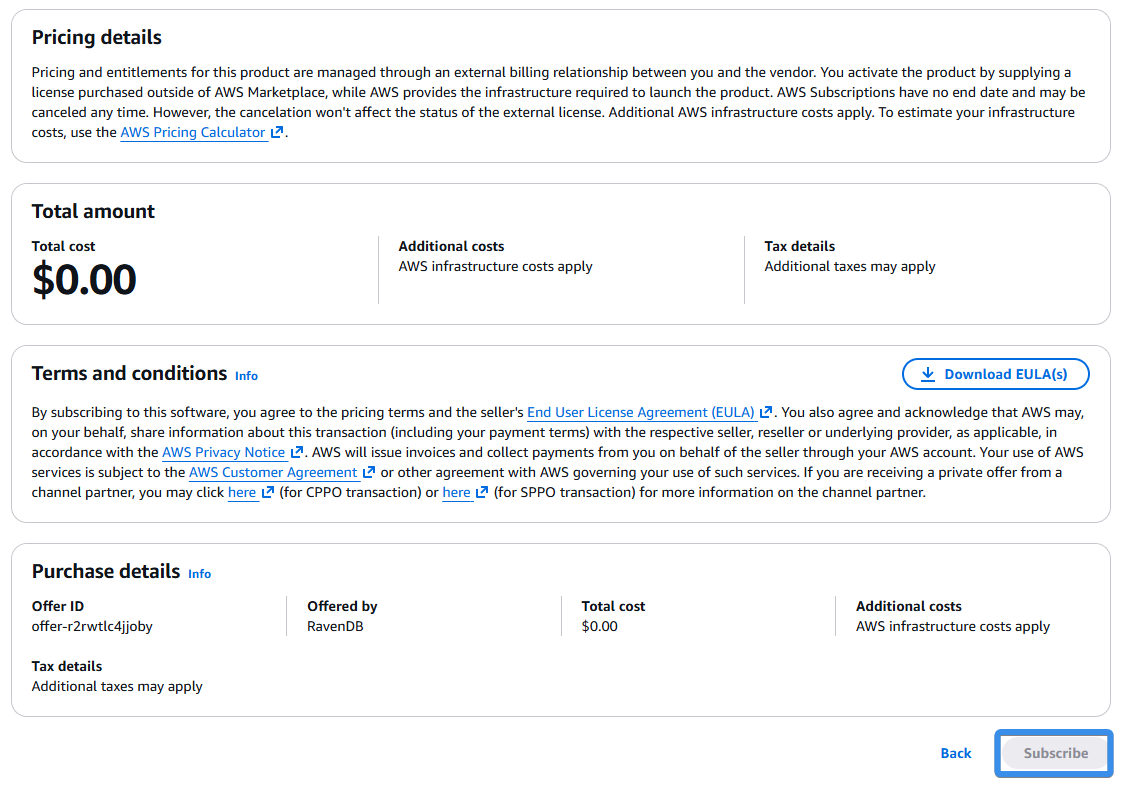1131x796 pixels.
Task: Click the 'here' link for SPPO transaction
Action: [456, 493]
